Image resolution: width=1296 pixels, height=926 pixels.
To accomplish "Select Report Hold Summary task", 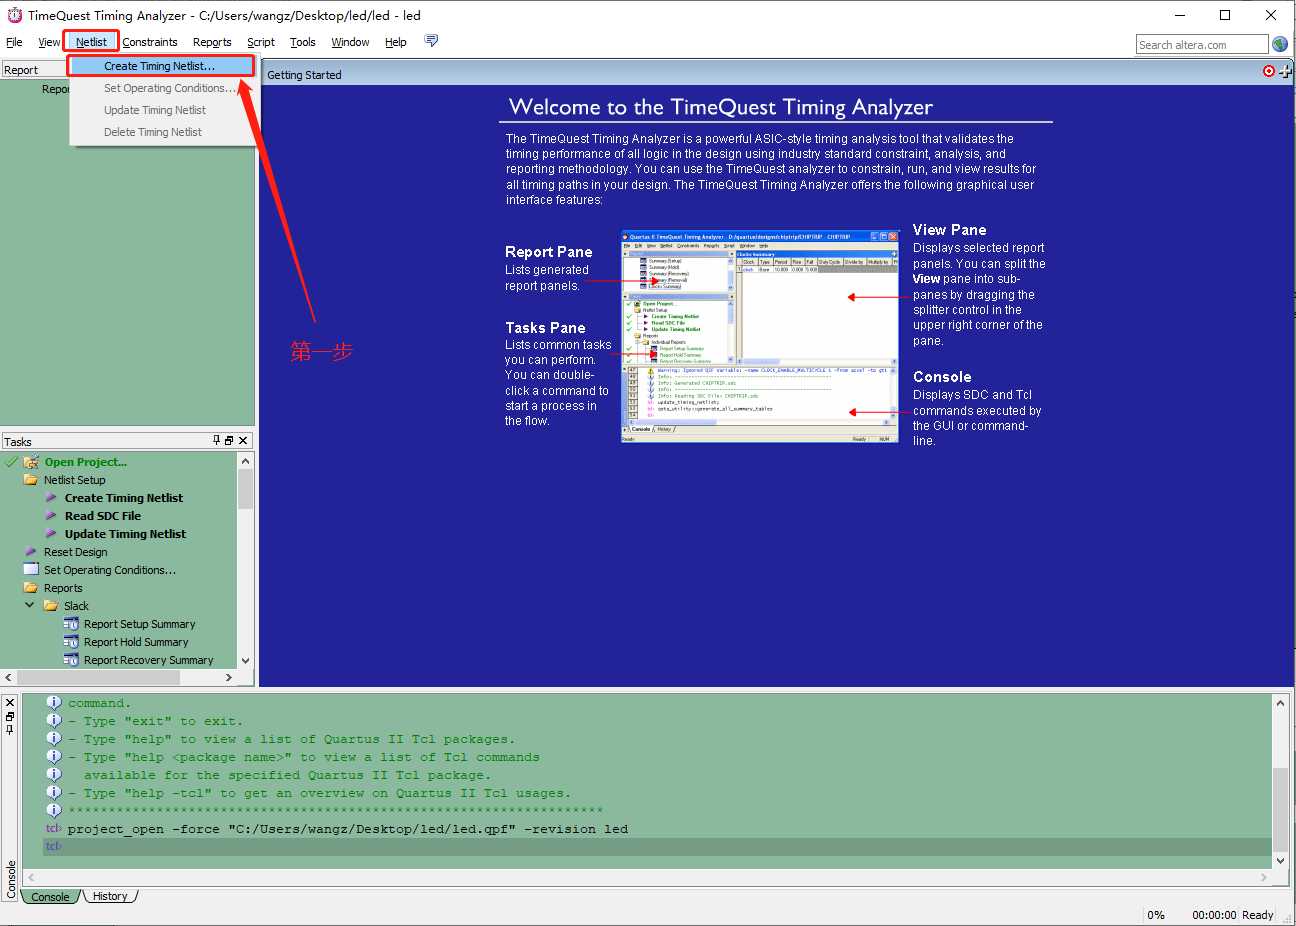I will click(x=136, y=642).
